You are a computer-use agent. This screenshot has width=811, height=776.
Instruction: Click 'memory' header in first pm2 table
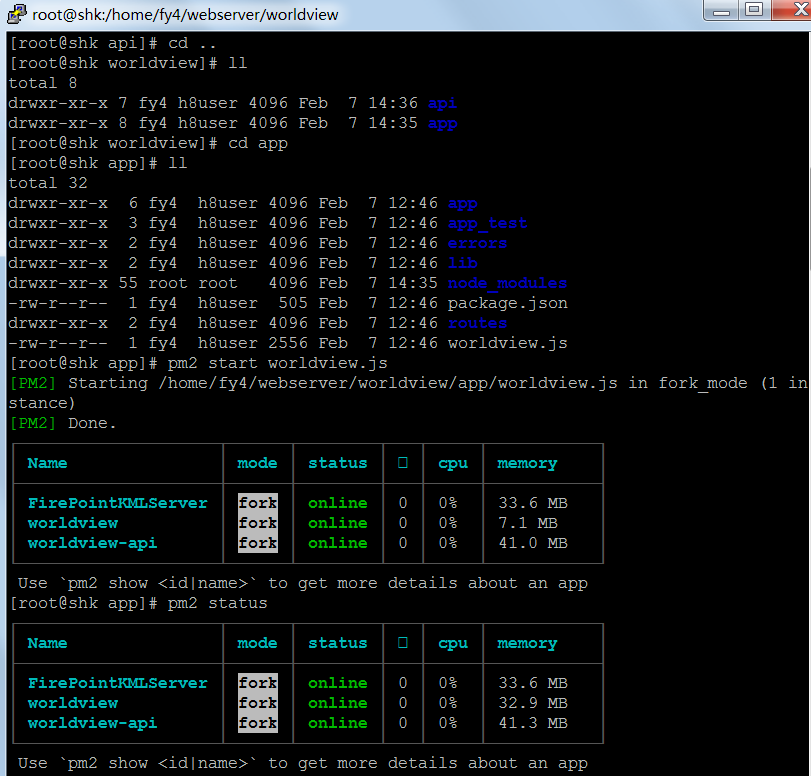(x=527, y=464)
